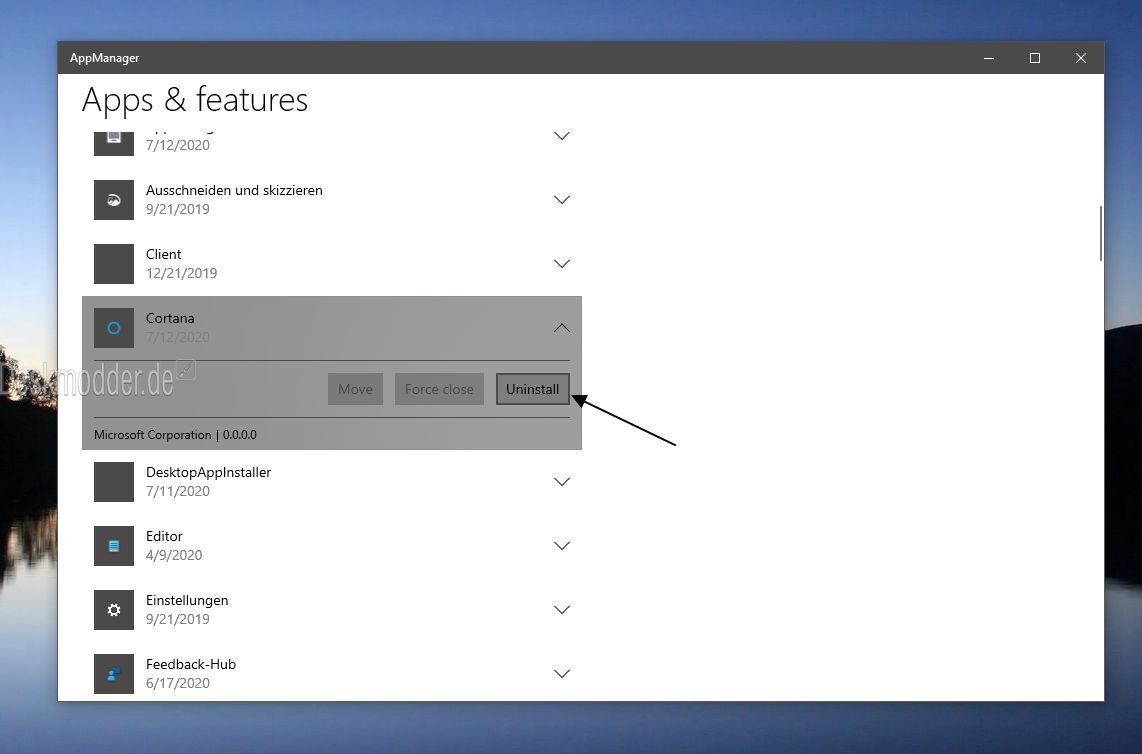
Task: Expand the Client app entry
Action: pos(562,264)
